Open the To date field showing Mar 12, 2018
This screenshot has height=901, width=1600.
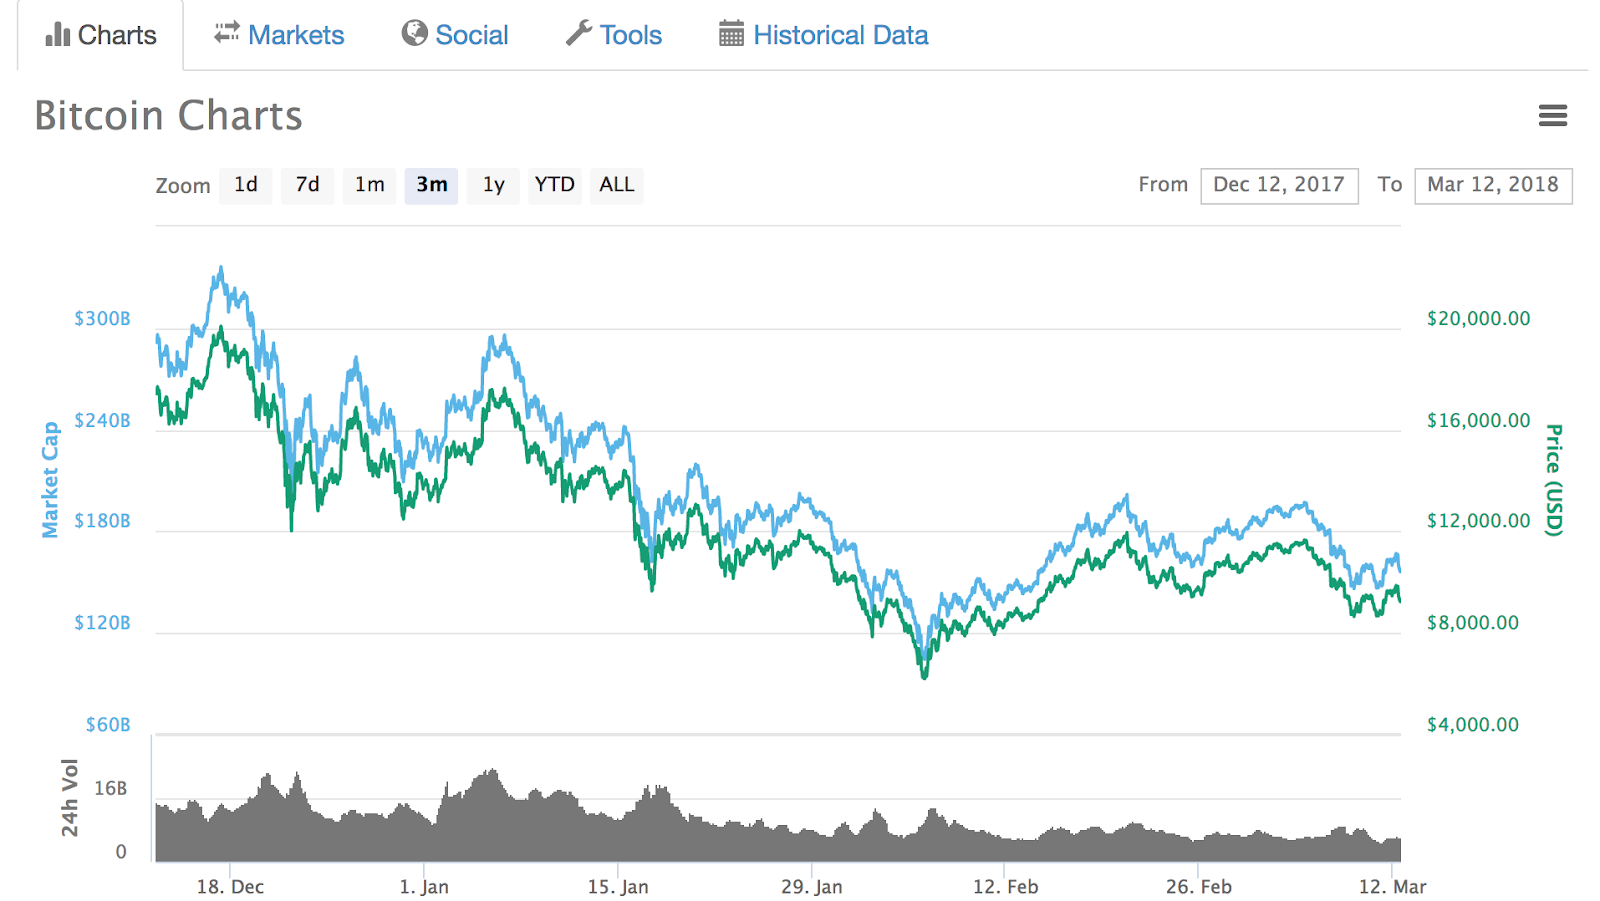pos(1493,185)
